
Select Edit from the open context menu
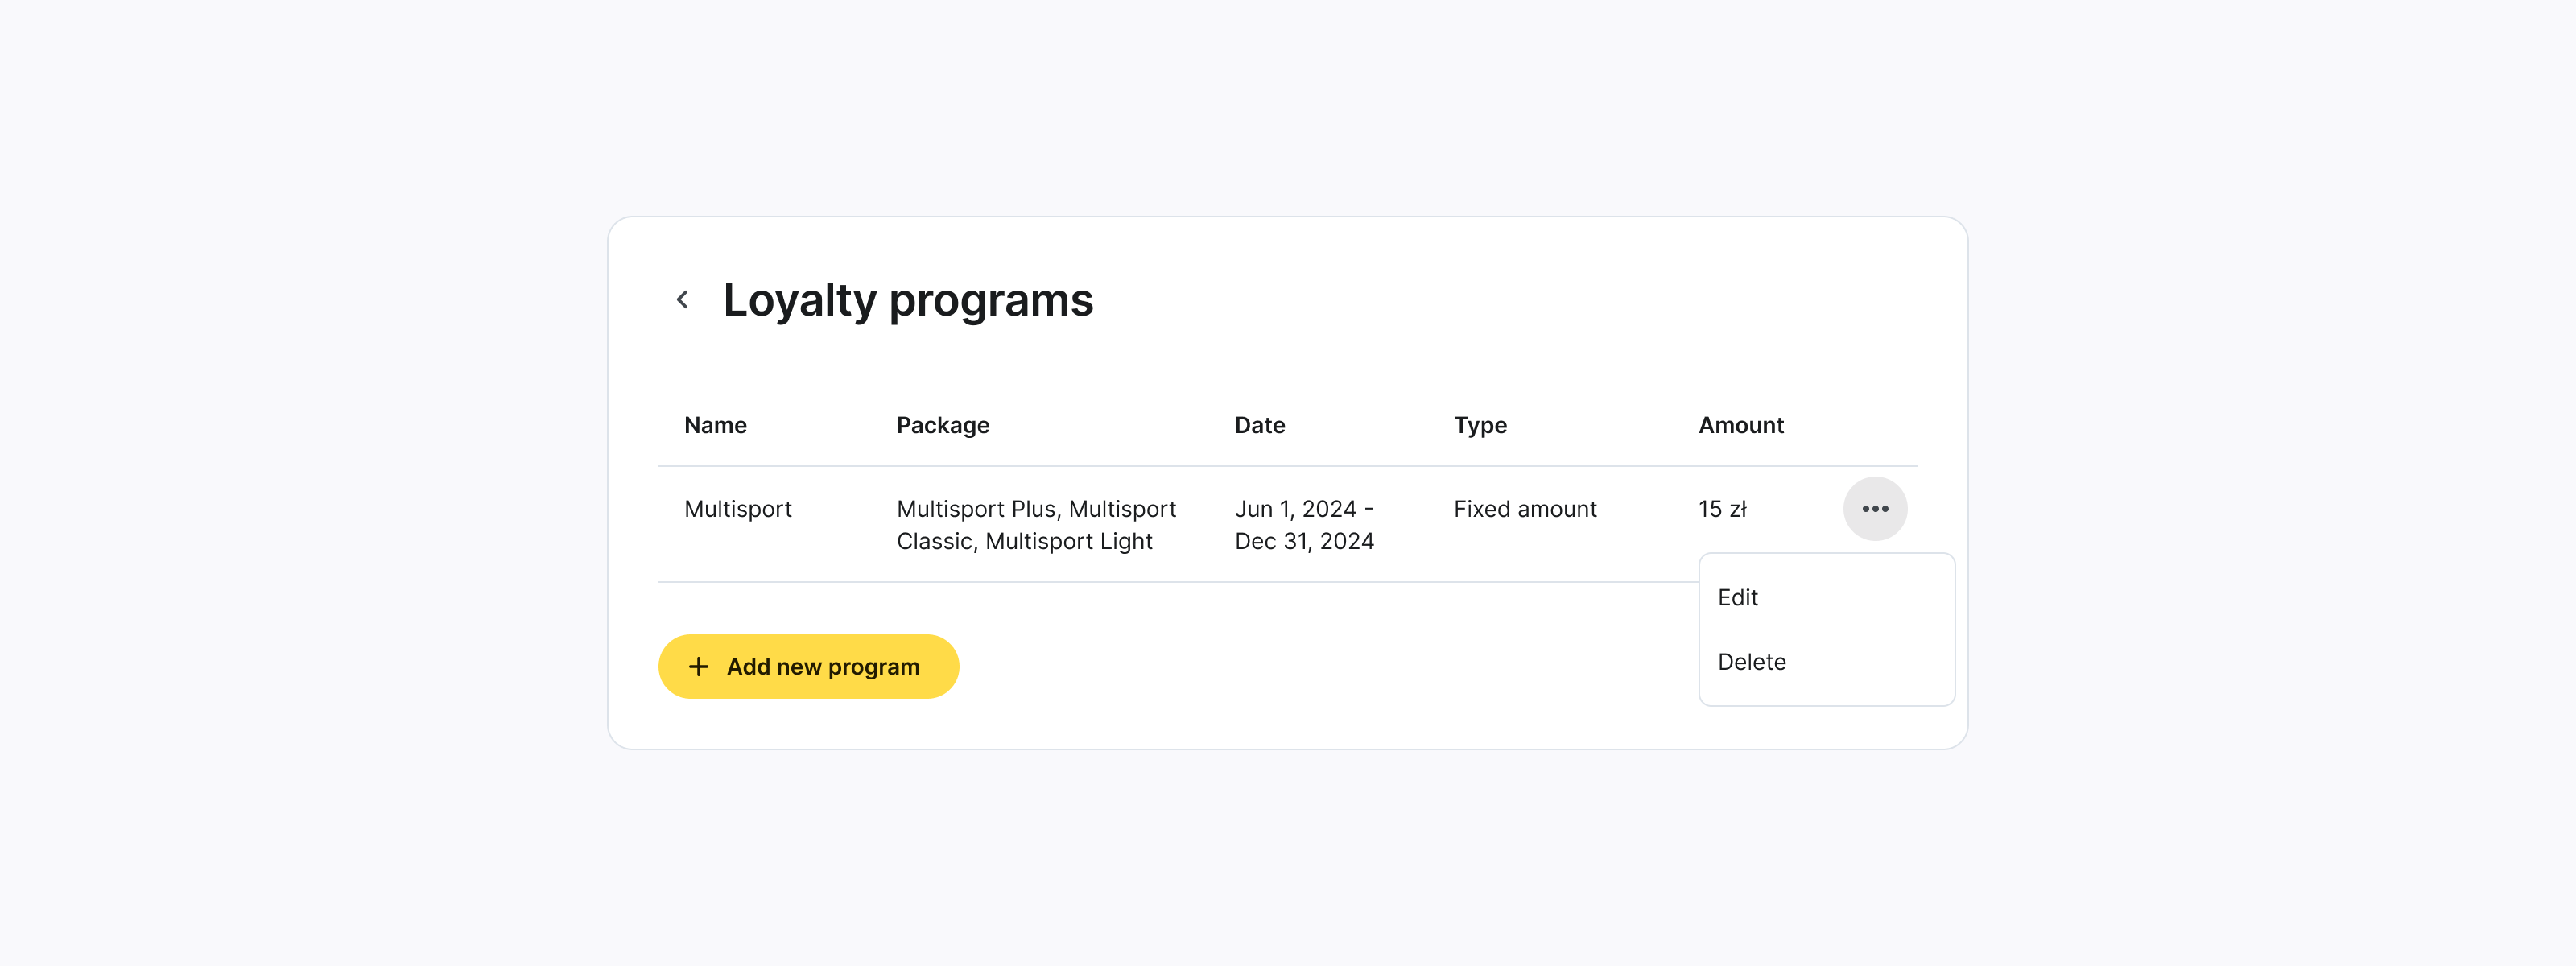click(1740, 597)
